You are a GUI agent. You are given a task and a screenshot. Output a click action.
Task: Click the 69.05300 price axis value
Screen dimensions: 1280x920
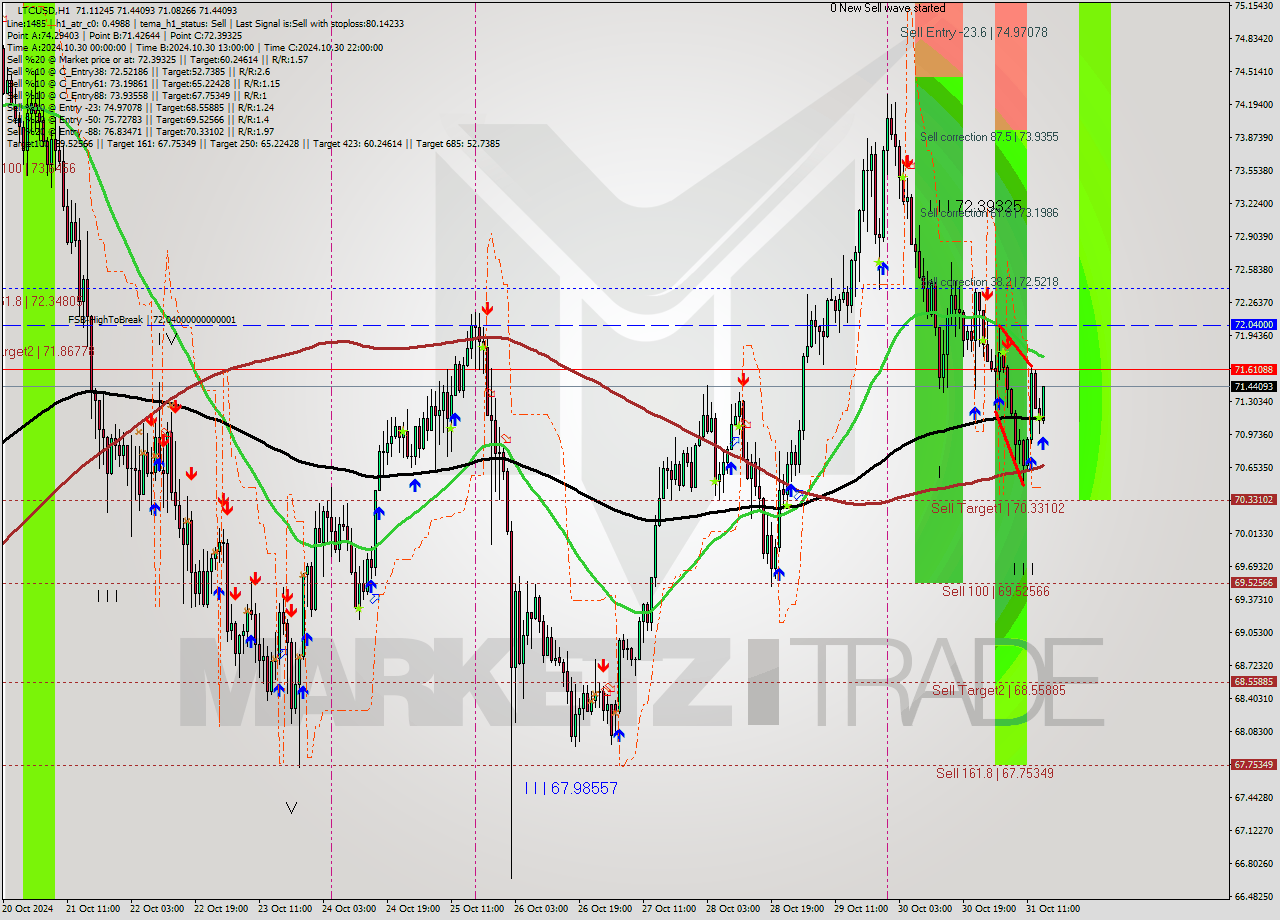point(1254,632)
